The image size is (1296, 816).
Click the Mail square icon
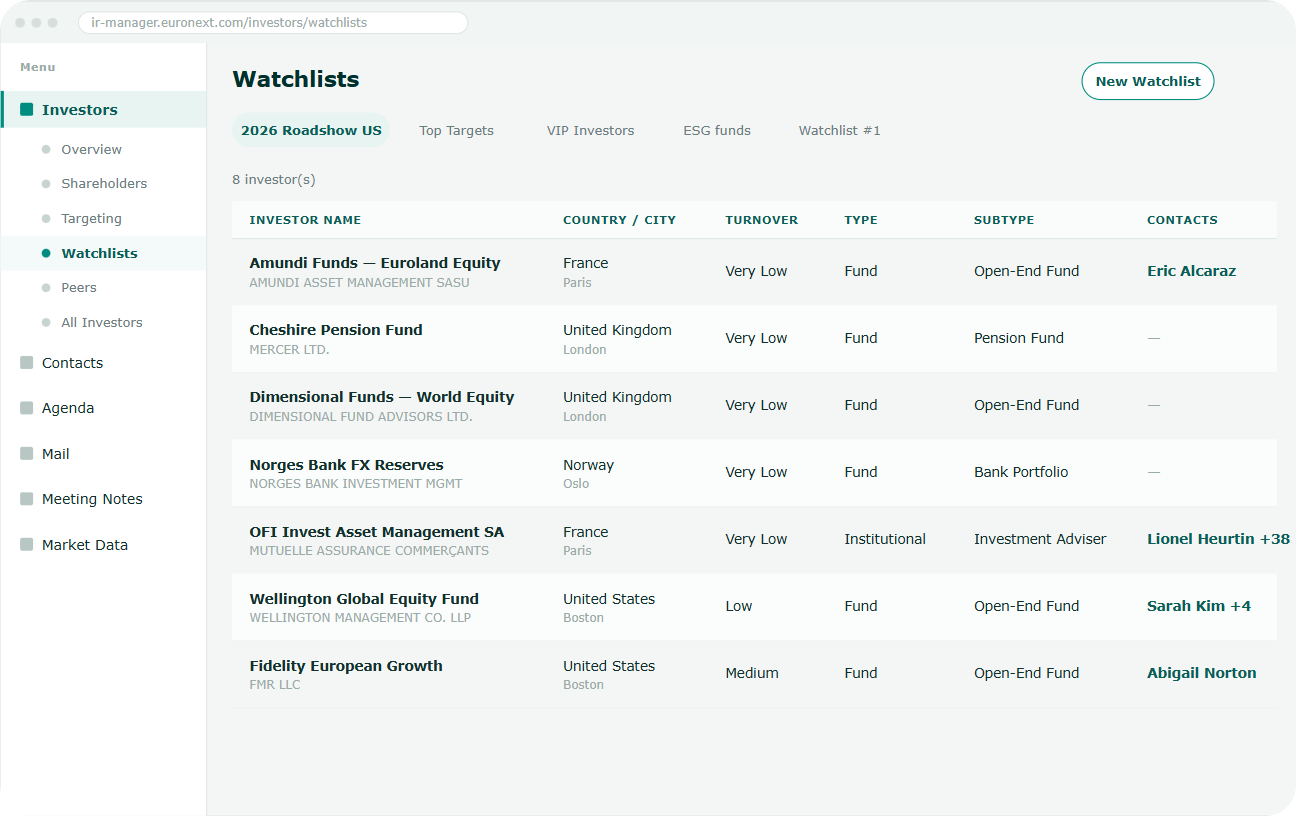(27, 454)
